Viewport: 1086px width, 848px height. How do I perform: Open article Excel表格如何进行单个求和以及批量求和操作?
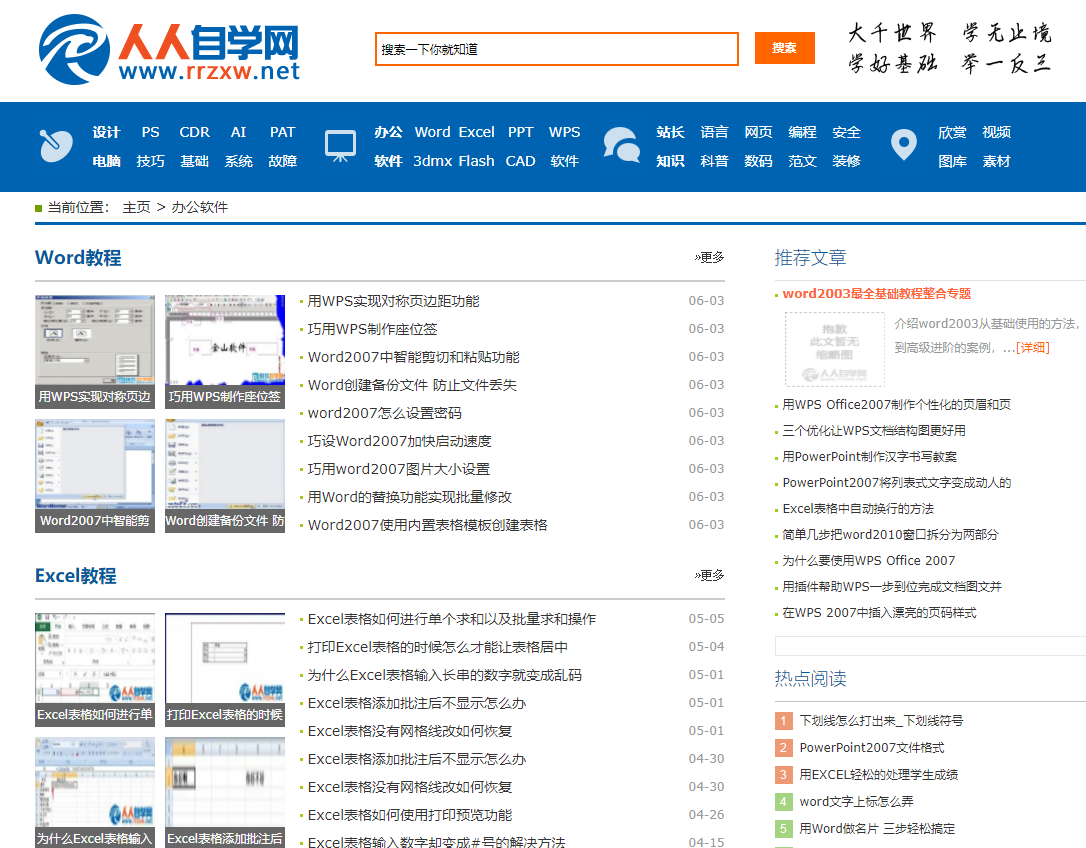452,619
